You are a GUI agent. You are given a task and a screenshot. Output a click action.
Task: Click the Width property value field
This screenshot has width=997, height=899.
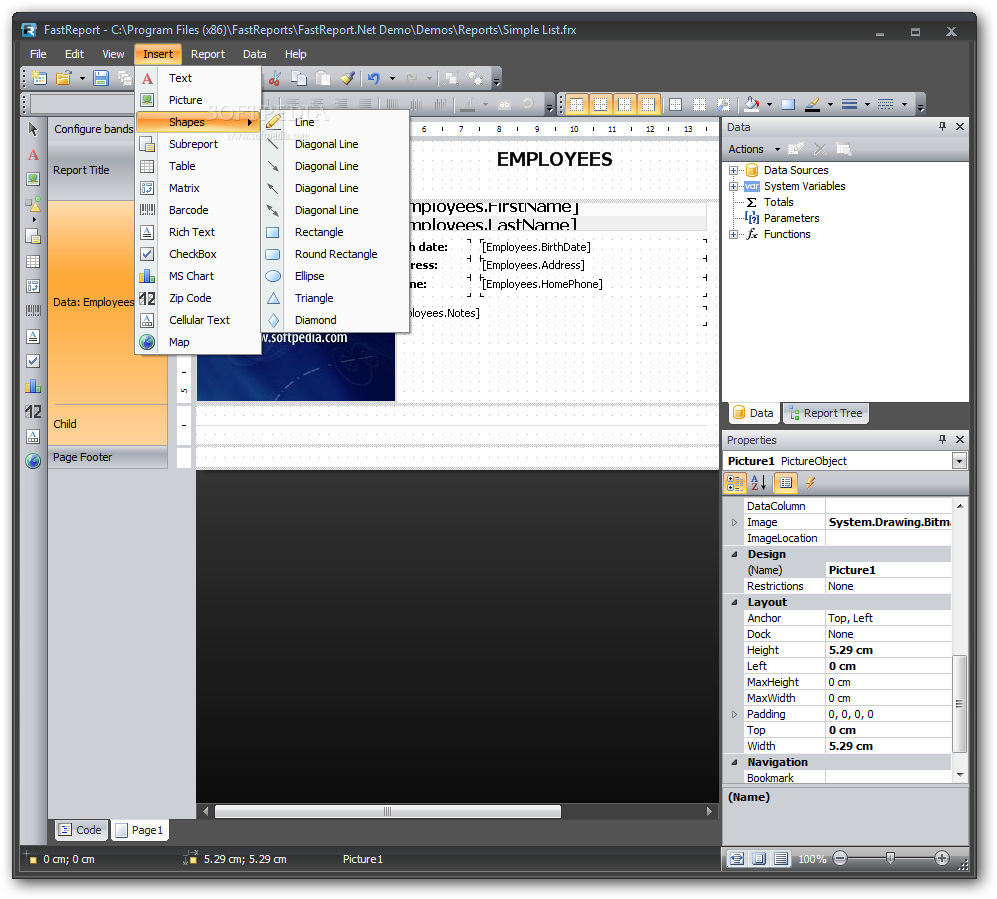click(x=888, y=746)
